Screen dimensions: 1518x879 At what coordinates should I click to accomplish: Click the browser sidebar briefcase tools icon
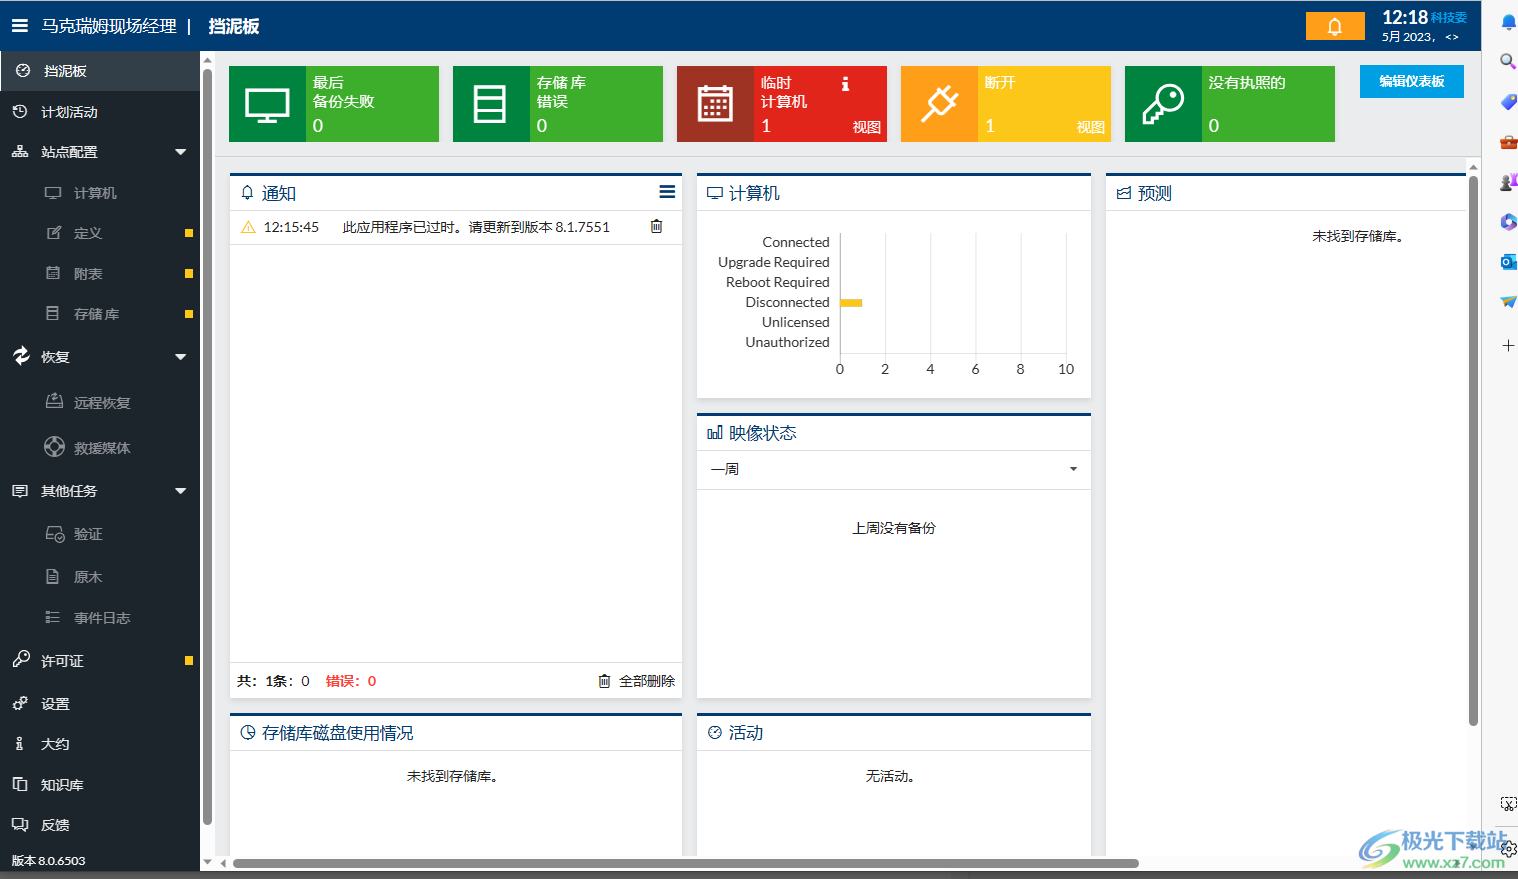(1508, 142)
